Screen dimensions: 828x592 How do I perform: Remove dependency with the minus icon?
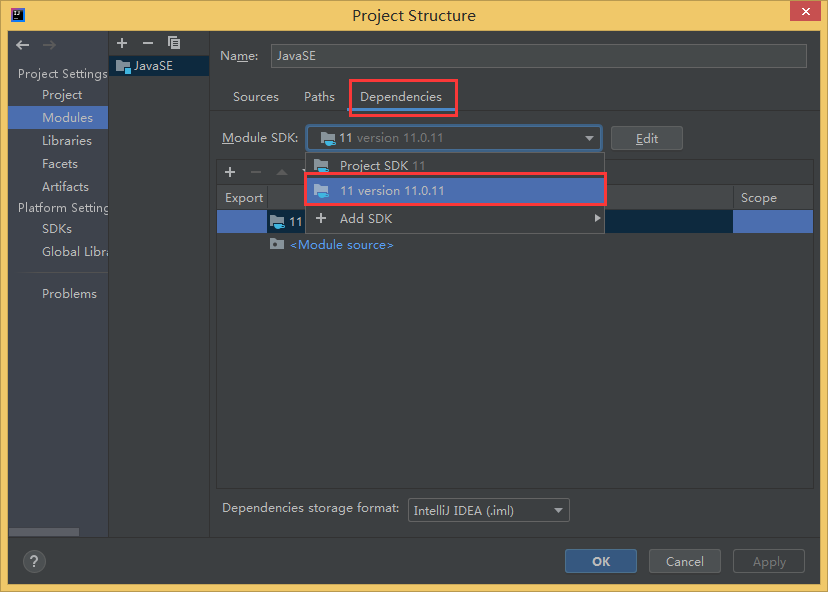pyautogui.click(x=256, y=172)
